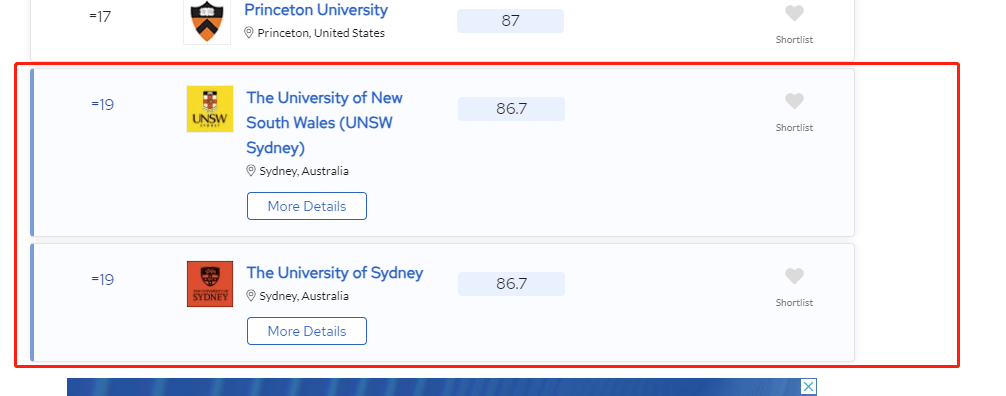Open UNSW yellow logo thumbnail

pos(210,109)
